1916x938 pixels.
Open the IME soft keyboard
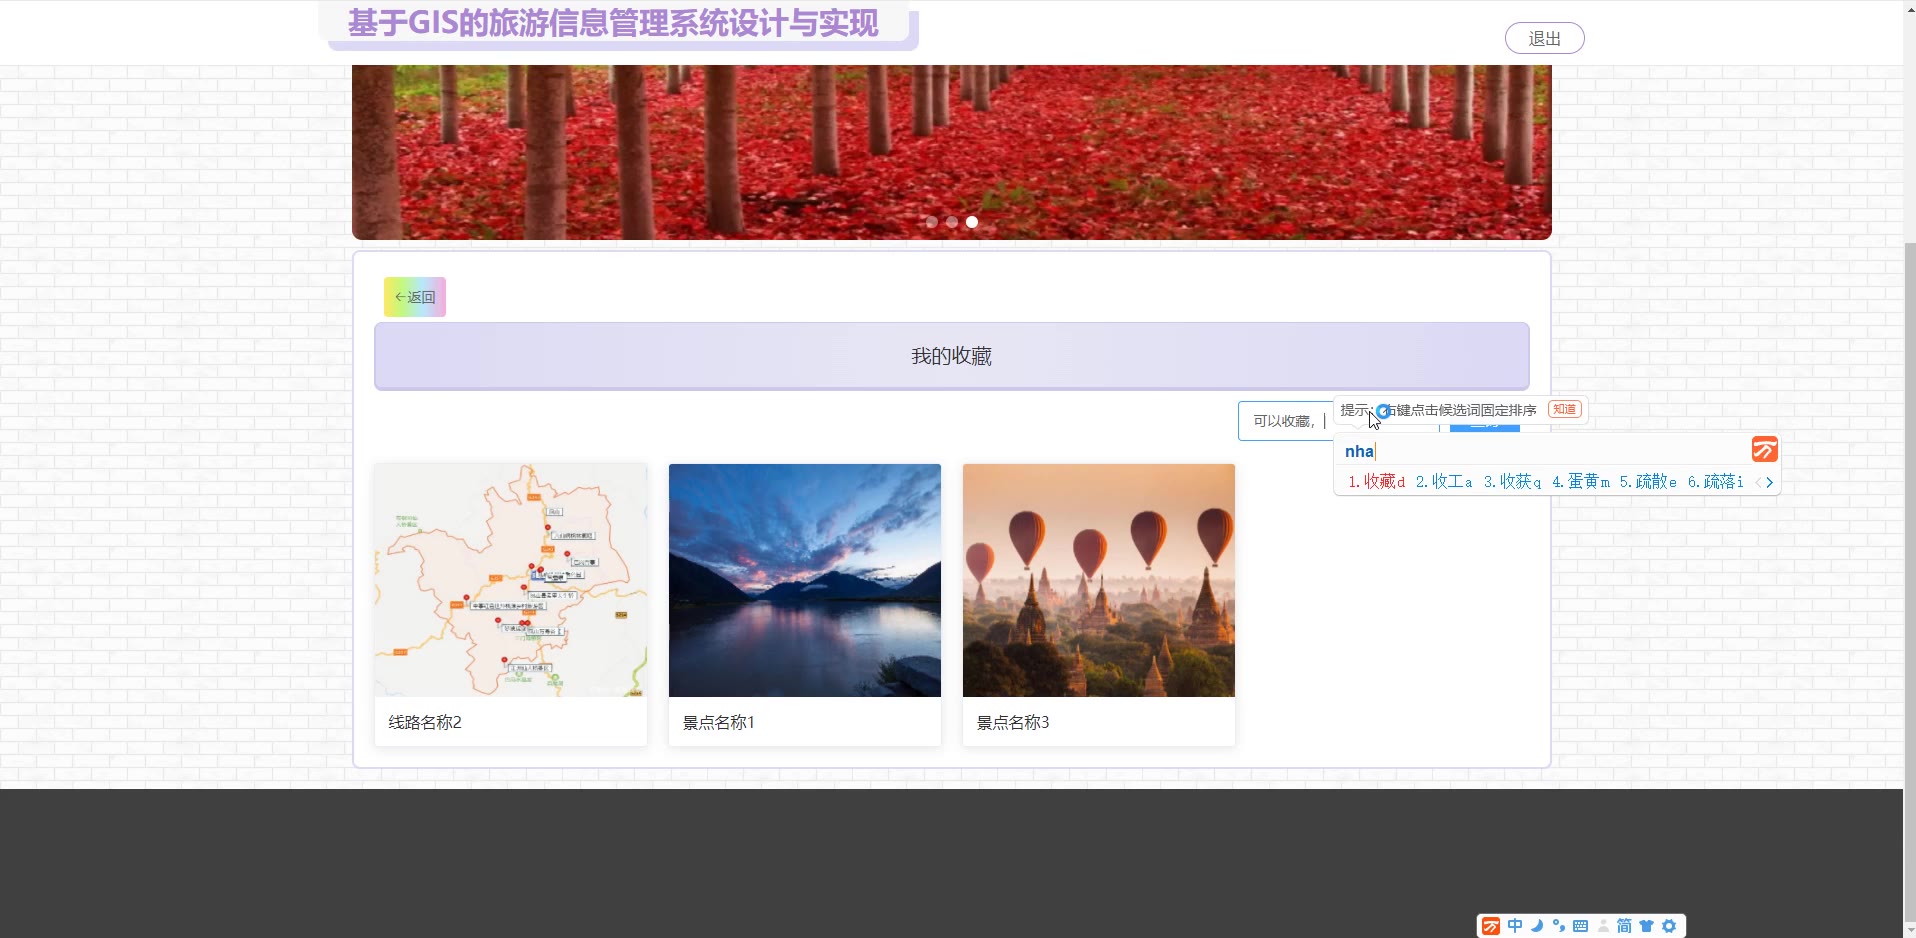pyautogui.click(x=1581, y=926)
